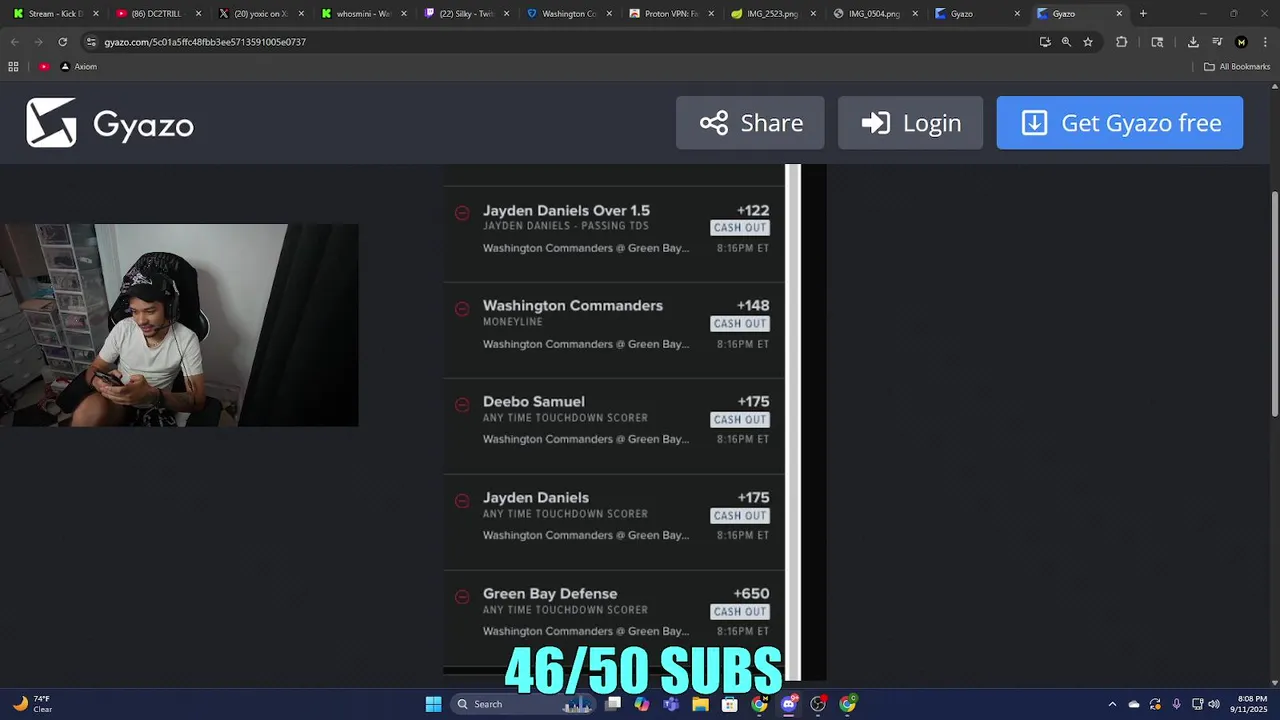Open File Explorer from the taskbar
Screen dimensions: 1280x720
[x=701, y=704]
